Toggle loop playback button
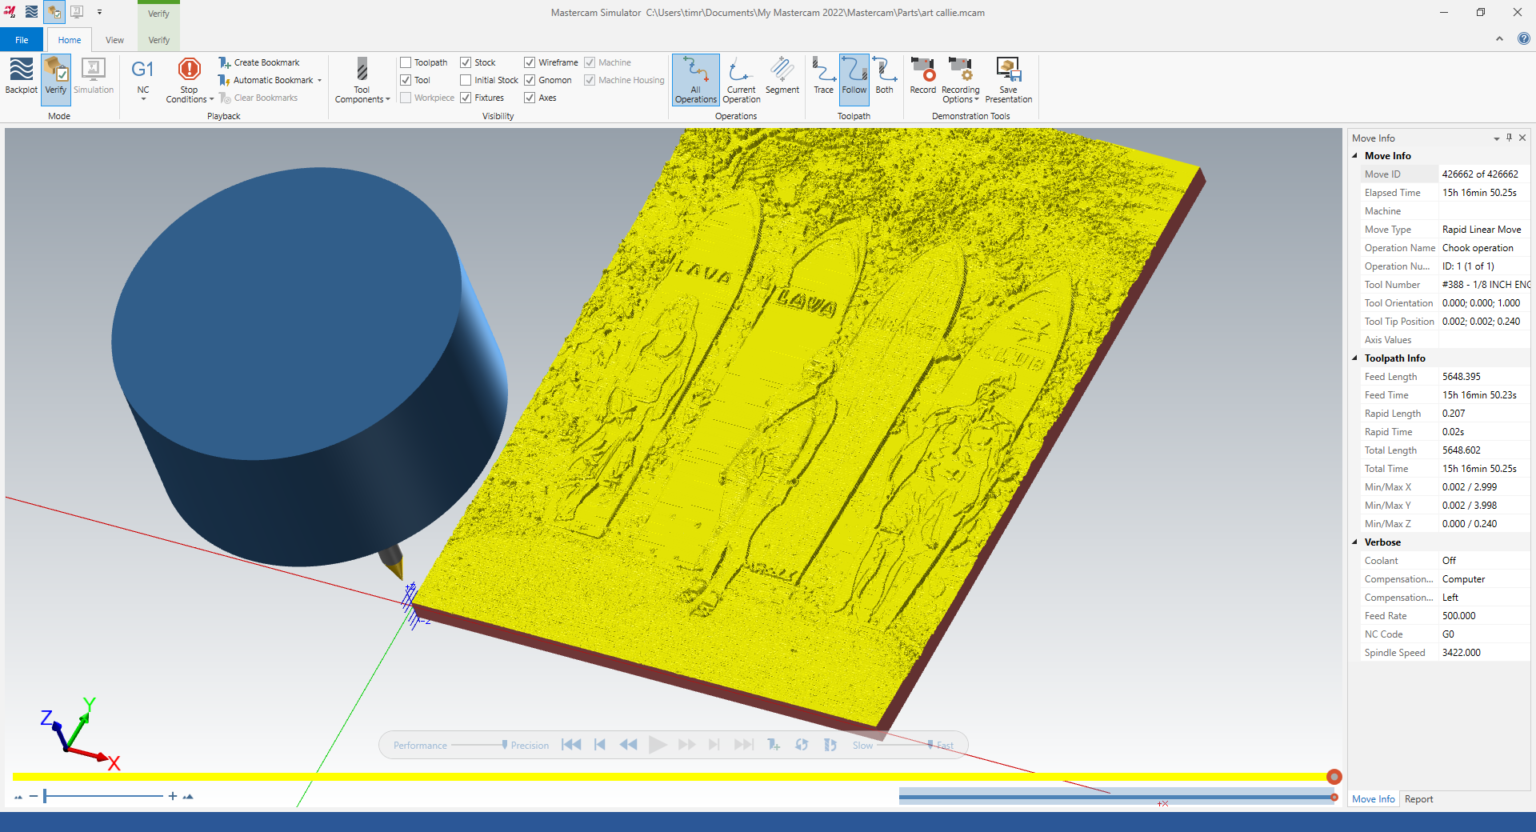 [801, 745]
